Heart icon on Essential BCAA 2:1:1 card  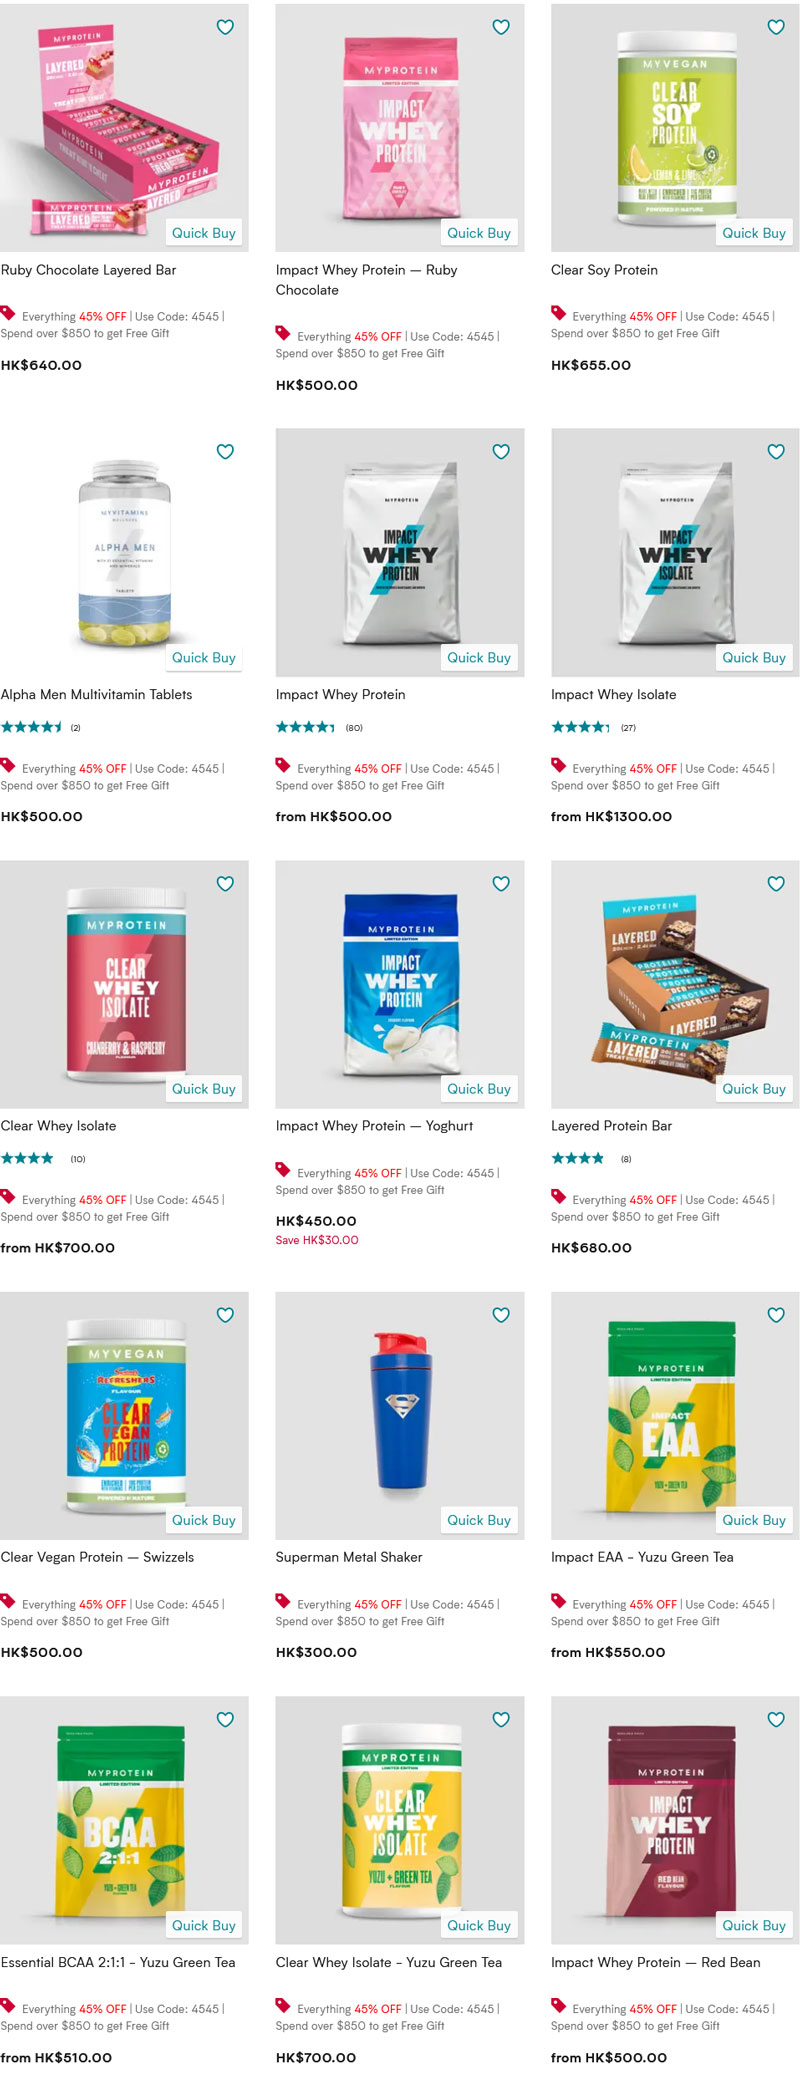[225, 1719]
